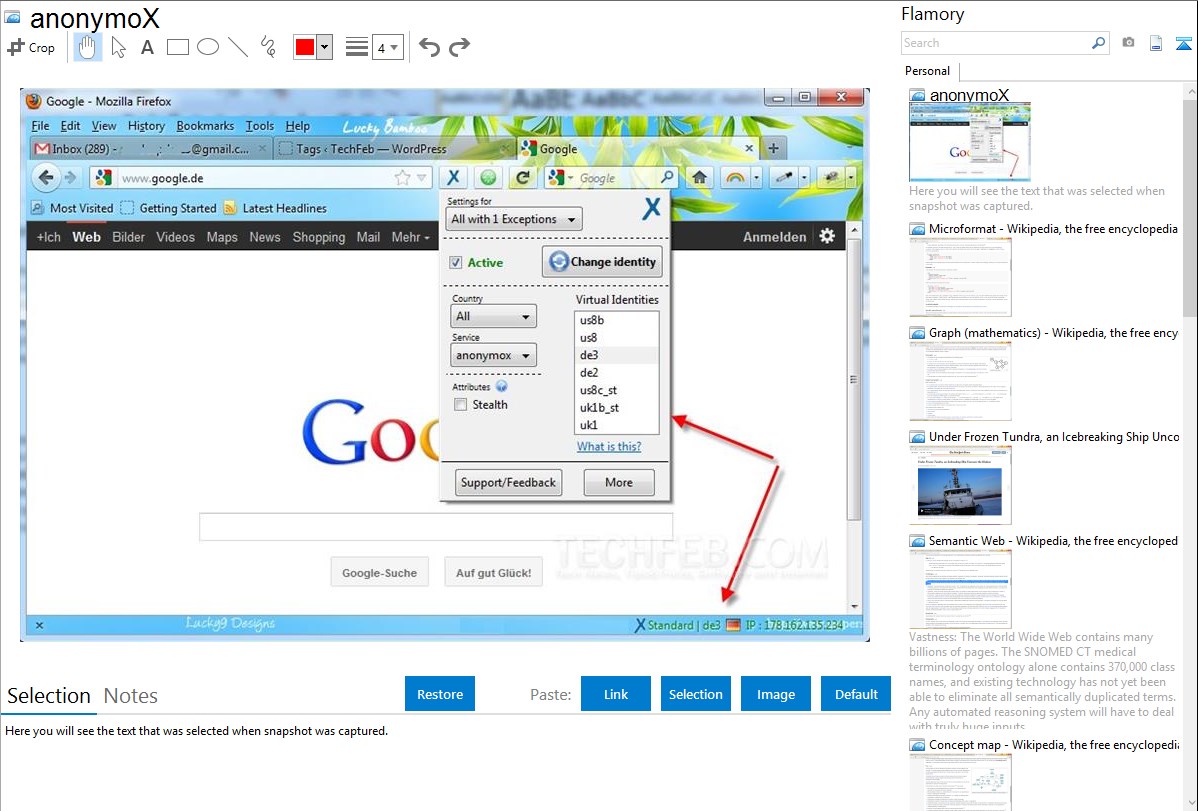Viewport: 1198px width, 811px height.
Task: Toggle the Active checkbox in anonymoX panel
Action: click(x=455, y=262)
